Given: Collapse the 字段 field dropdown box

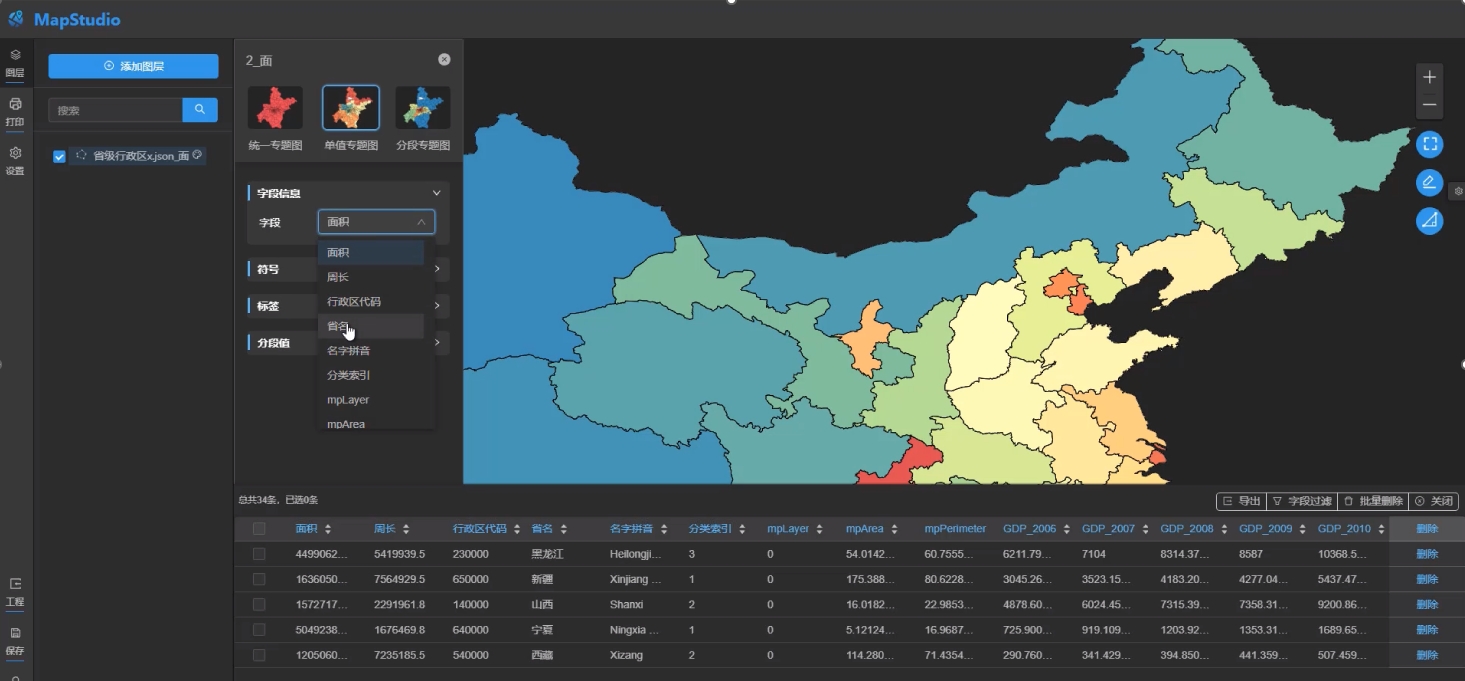Looking at the screenshot, I should (x=376, y=222).
